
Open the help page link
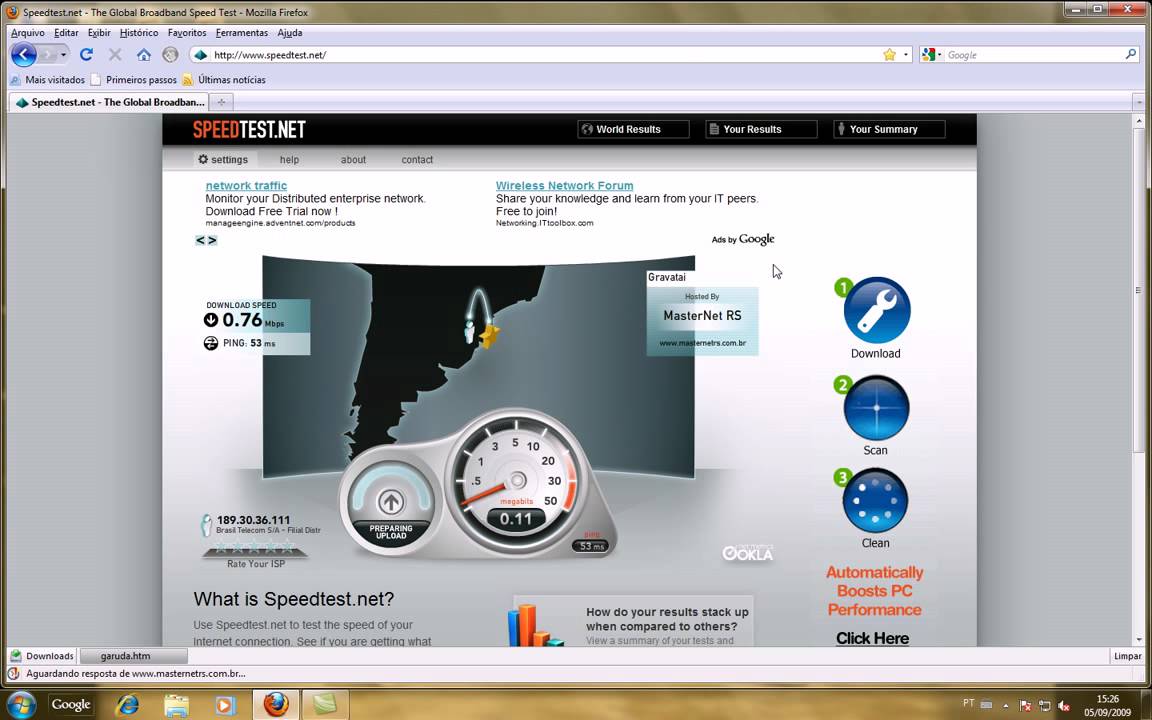pyautogui.click(x=289, y=159)
